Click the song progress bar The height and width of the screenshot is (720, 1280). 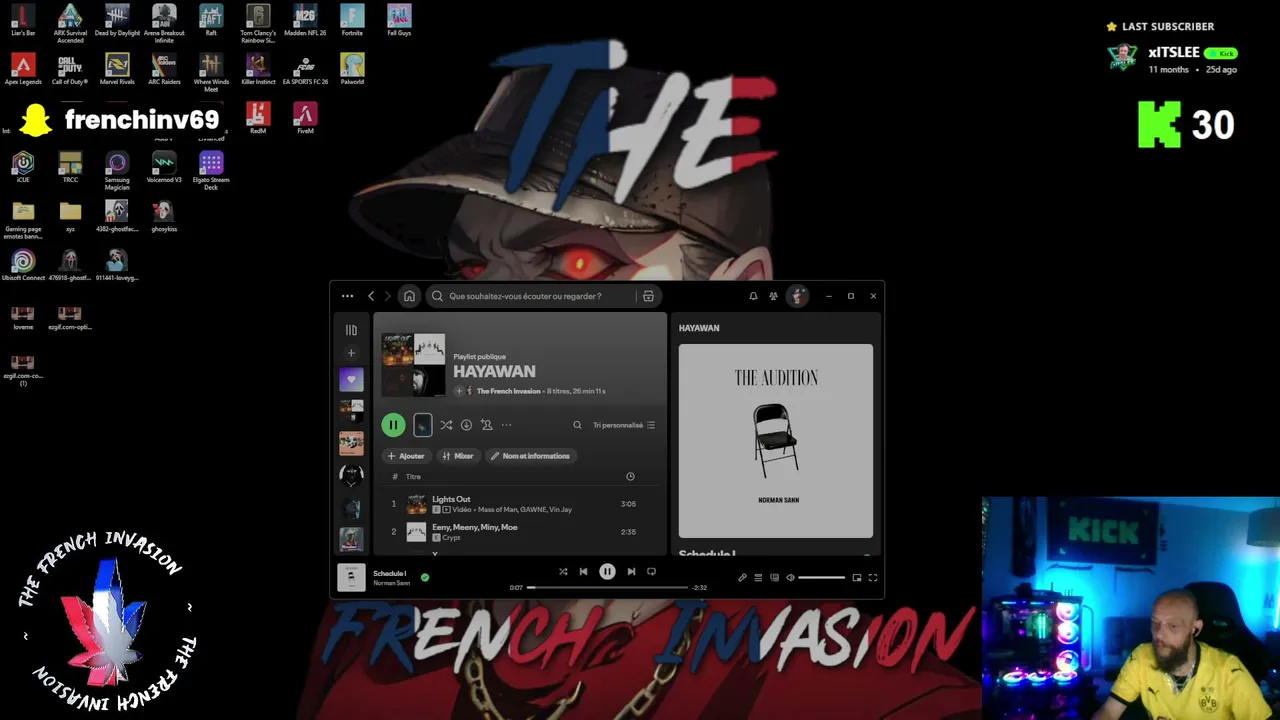click(x=608, y=587)
